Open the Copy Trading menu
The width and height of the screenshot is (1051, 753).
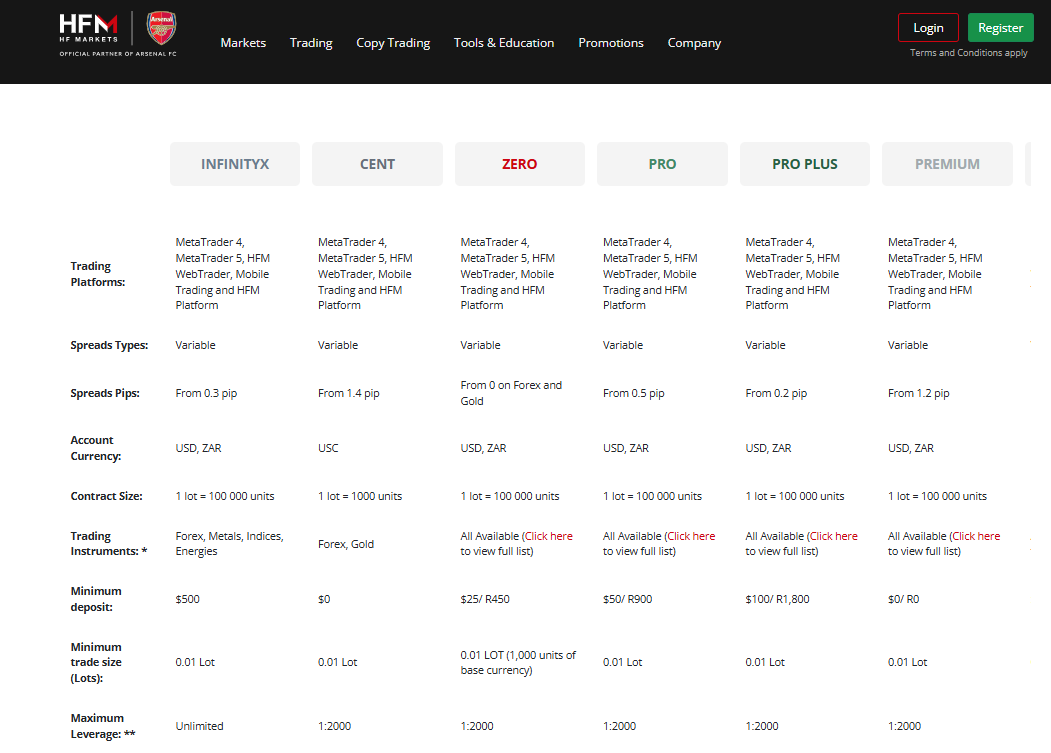click(393, 43)
